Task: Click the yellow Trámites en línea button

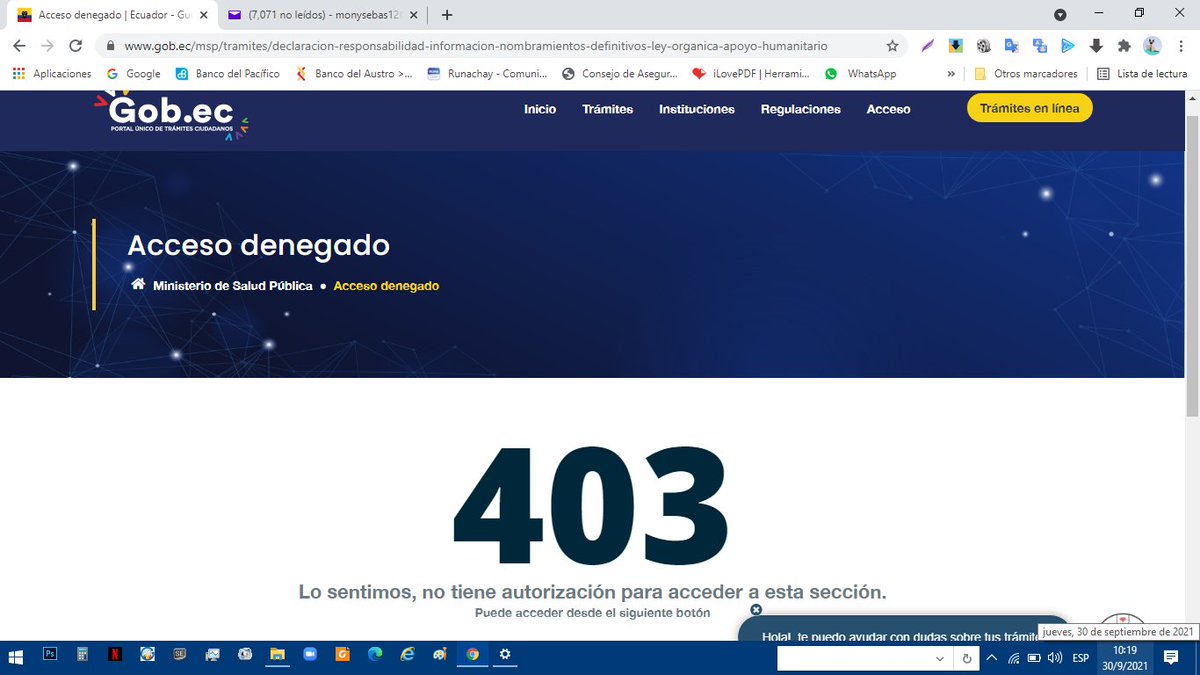Action: point(1030,108)
